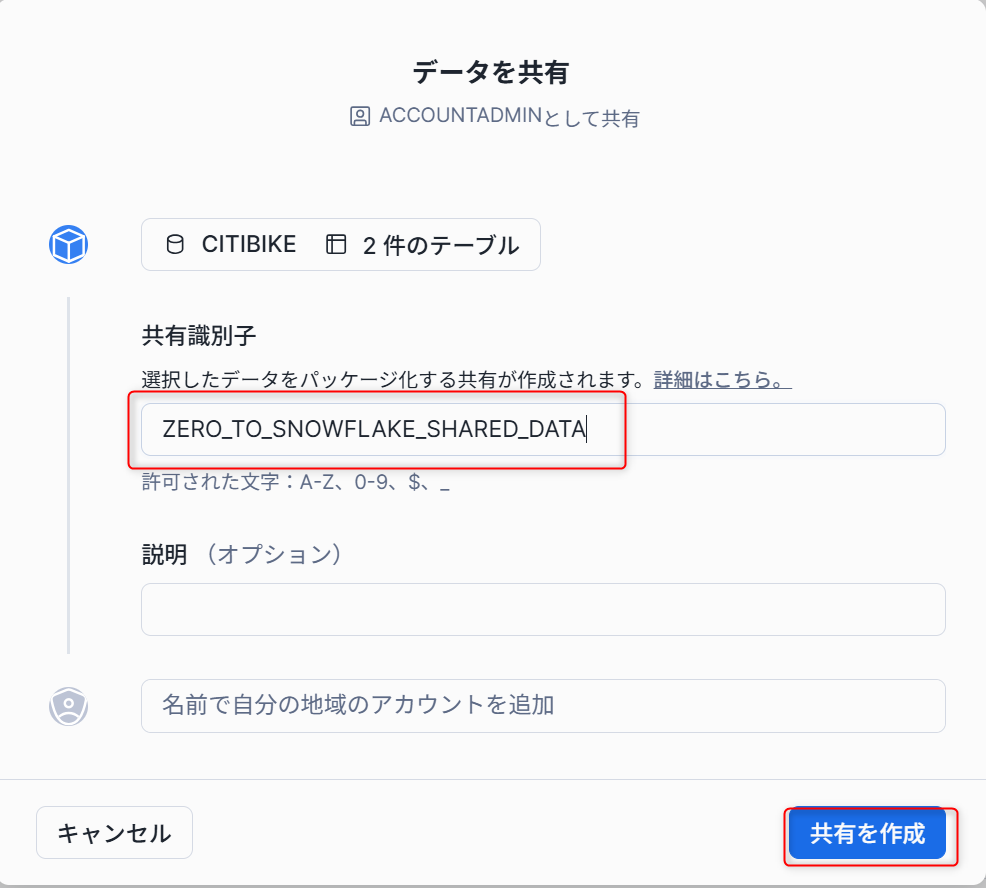Open the 詳細はこちら link
The width and height of the screenshot is (986, 888).
(x=723, y=380)
